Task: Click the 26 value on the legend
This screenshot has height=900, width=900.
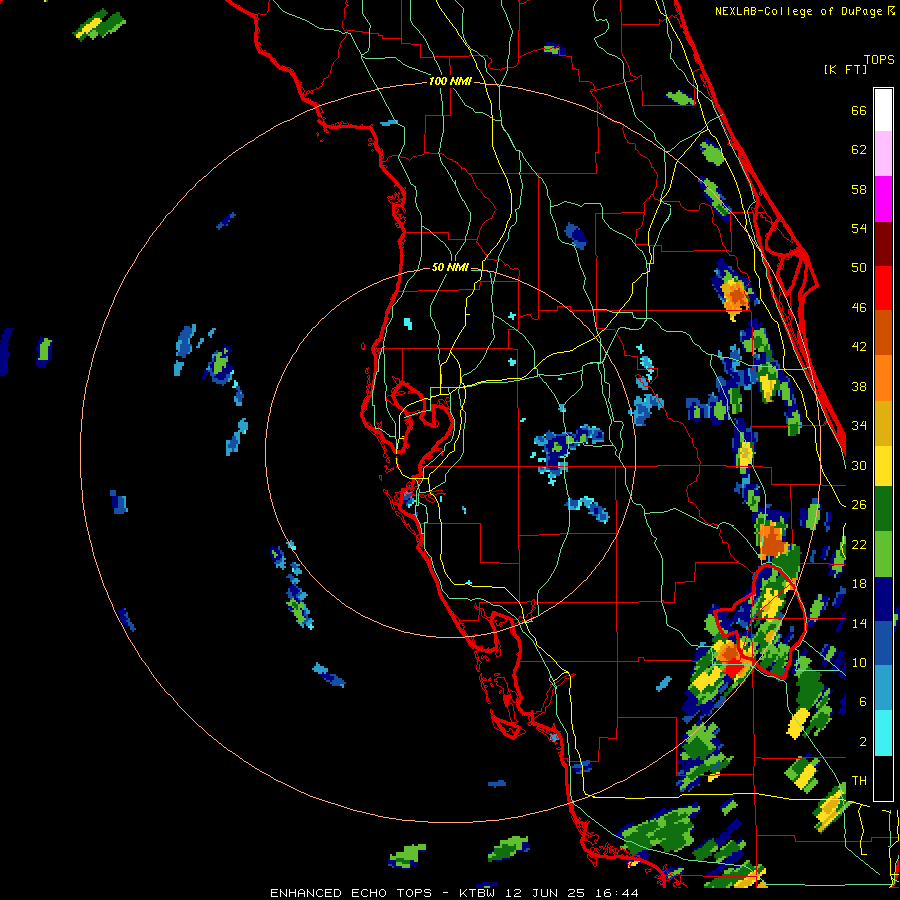Action: pyautogui.click(x=859, y=505)
